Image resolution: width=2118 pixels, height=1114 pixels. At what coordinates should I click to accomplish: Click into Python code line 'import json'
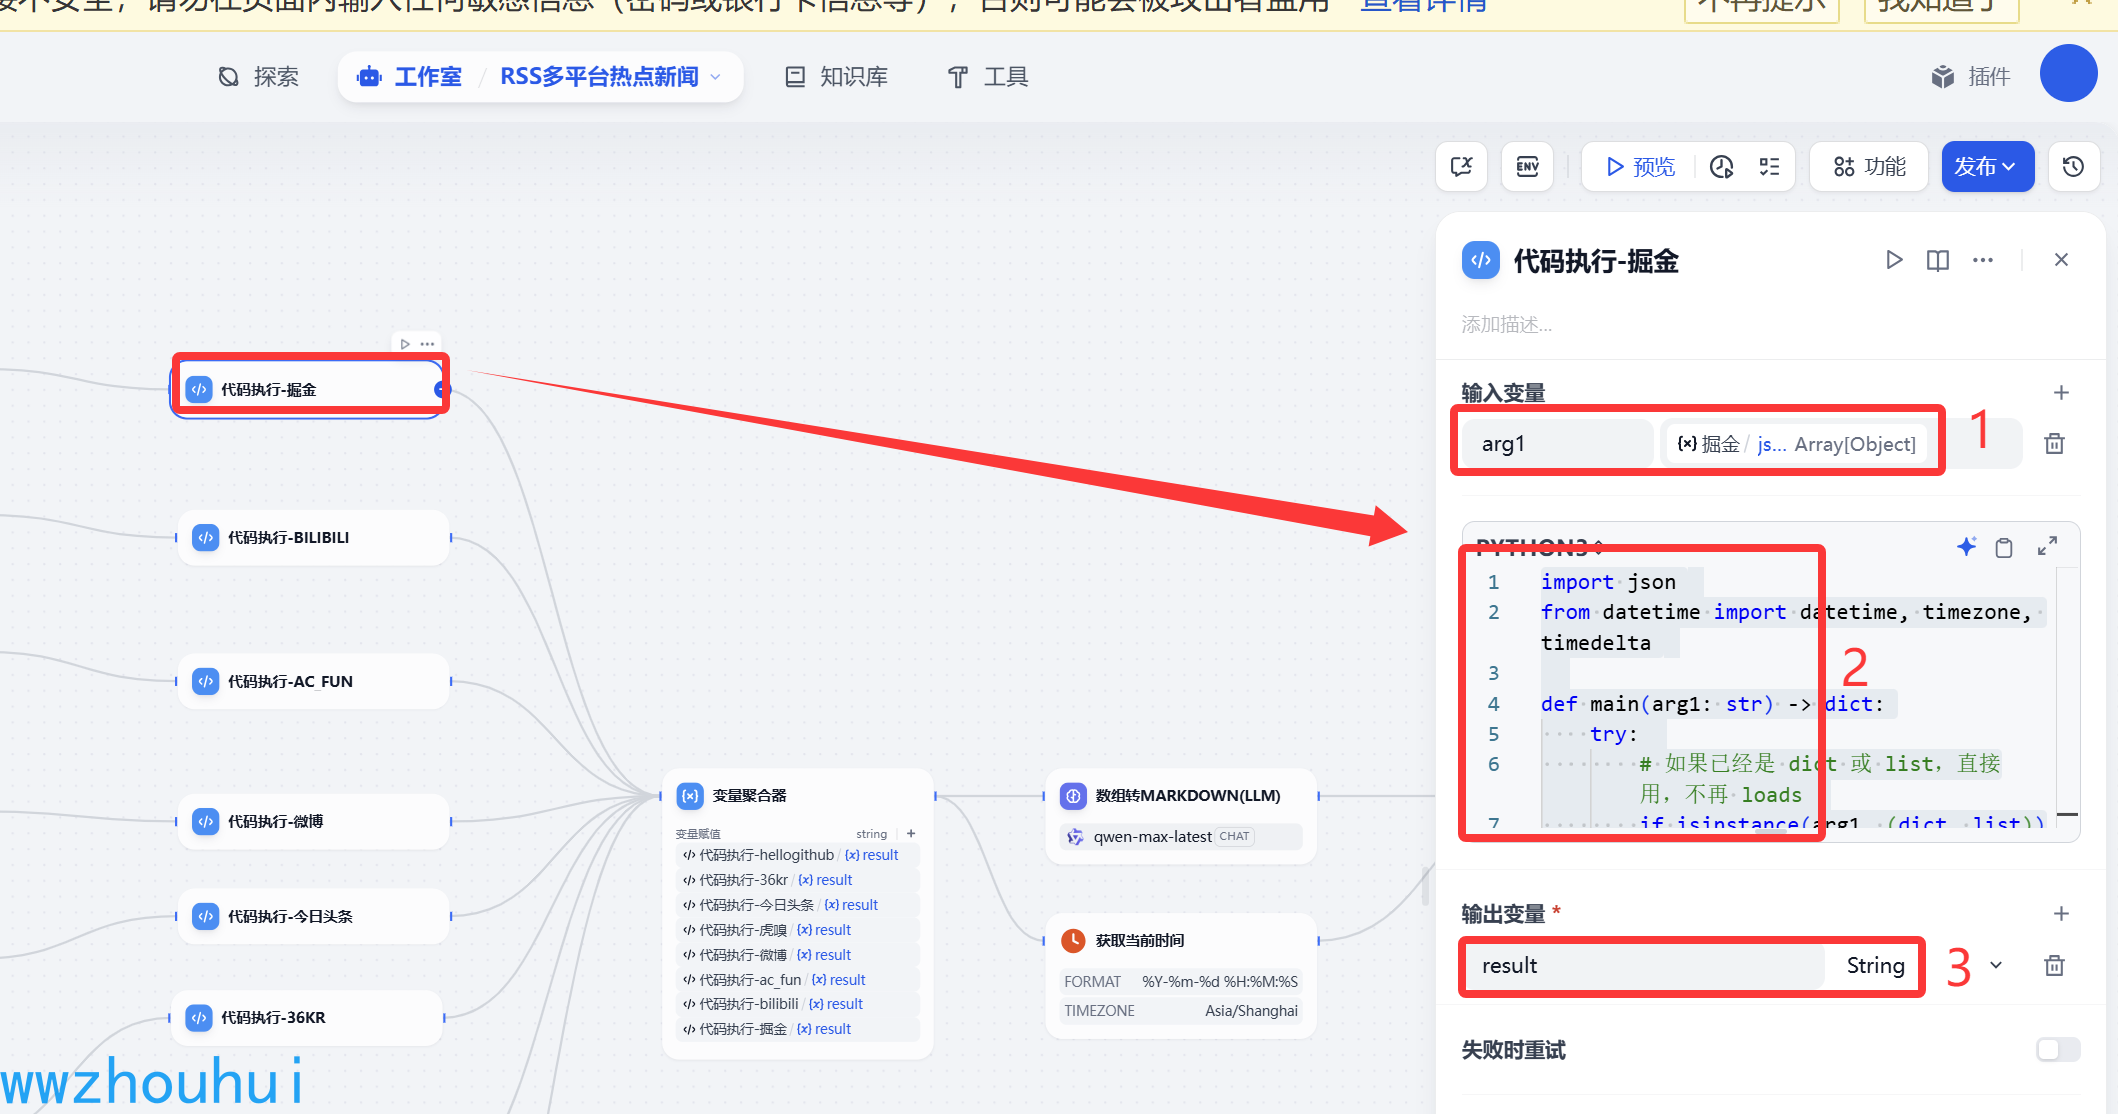(x=1608, y=582)
